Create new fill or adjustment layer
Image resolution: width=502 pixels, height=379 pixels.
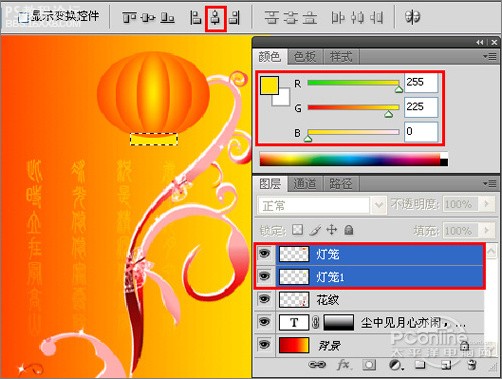coord(396,365)
